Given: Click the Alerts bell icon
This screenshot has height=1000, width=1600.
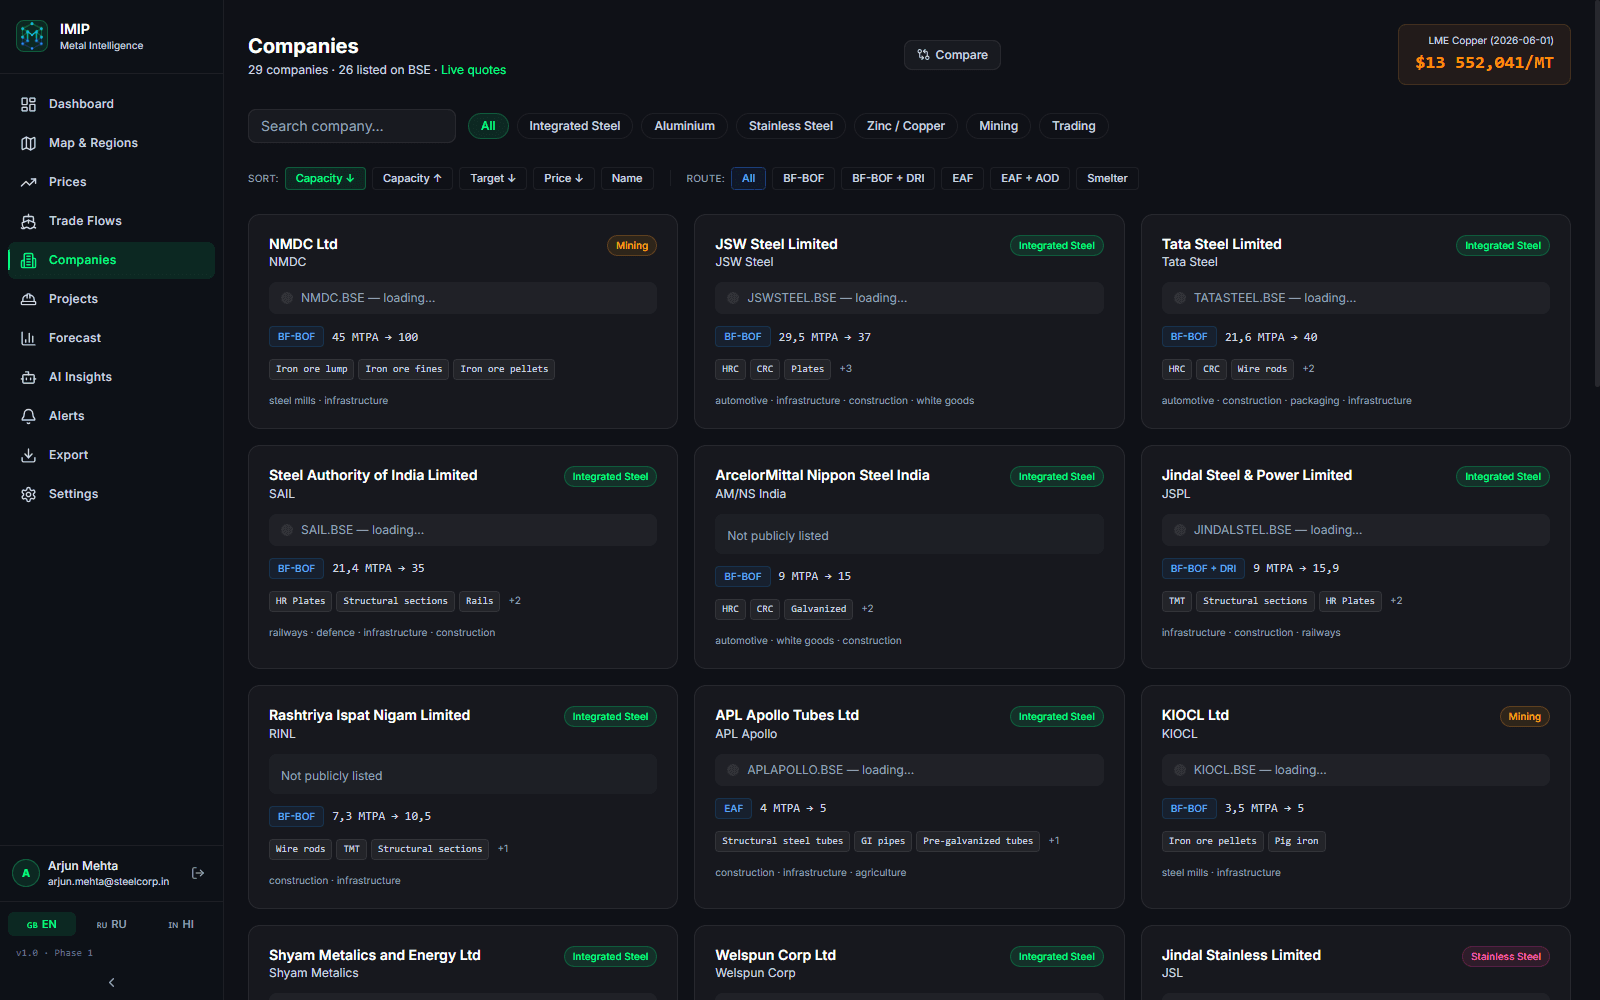Looking at the screenshot, I should point(28,416).
